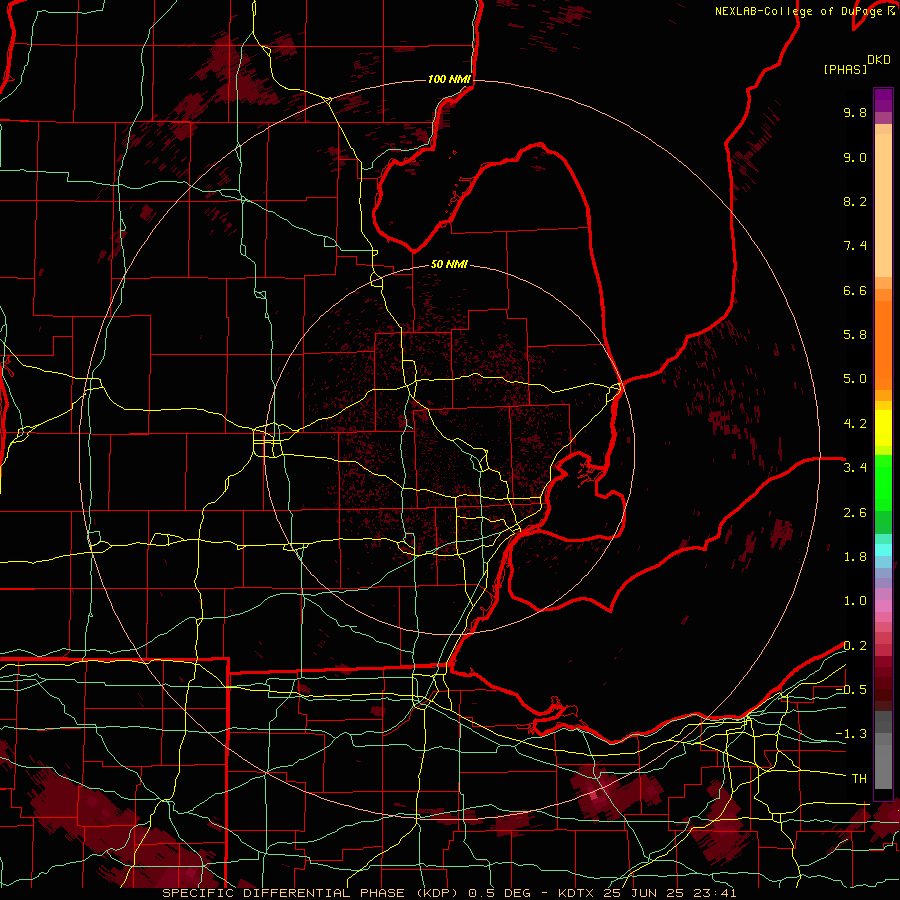Click the -0.5 value on the color scale
The image size is (900, 900).
click(x=851, y=690)
